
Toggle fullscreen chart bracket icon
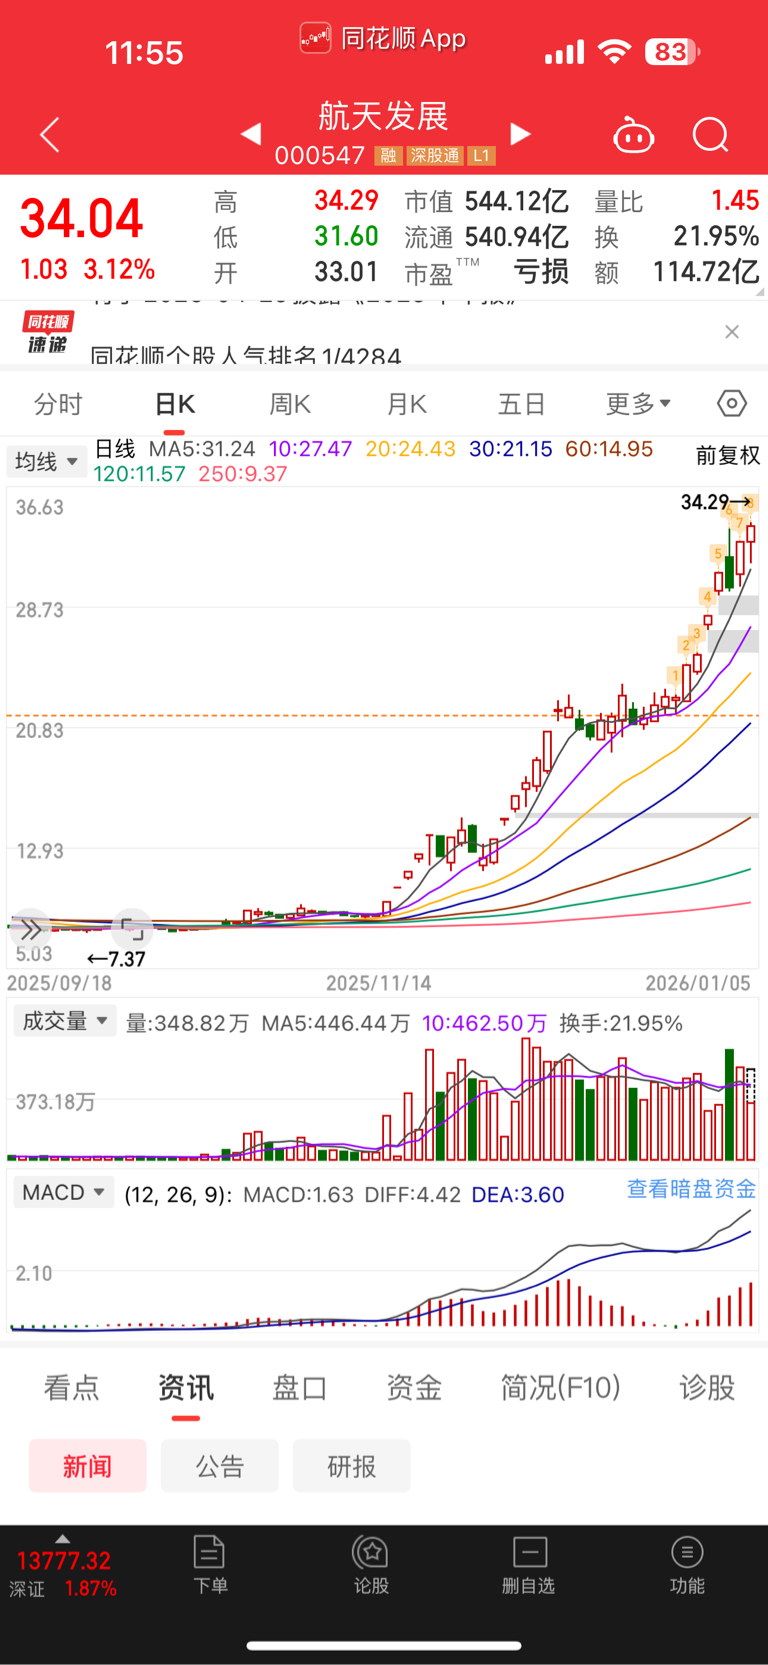pos(132,930)
